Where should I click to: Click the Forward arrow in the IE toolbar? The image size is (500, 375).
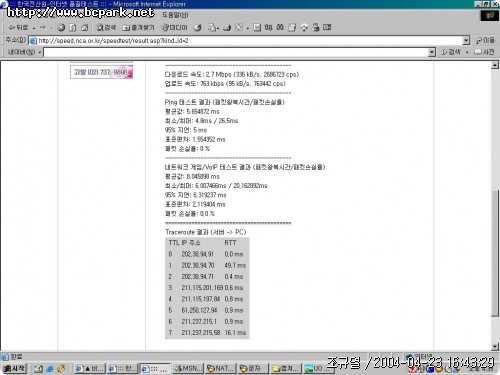click(x=43, y=27)
